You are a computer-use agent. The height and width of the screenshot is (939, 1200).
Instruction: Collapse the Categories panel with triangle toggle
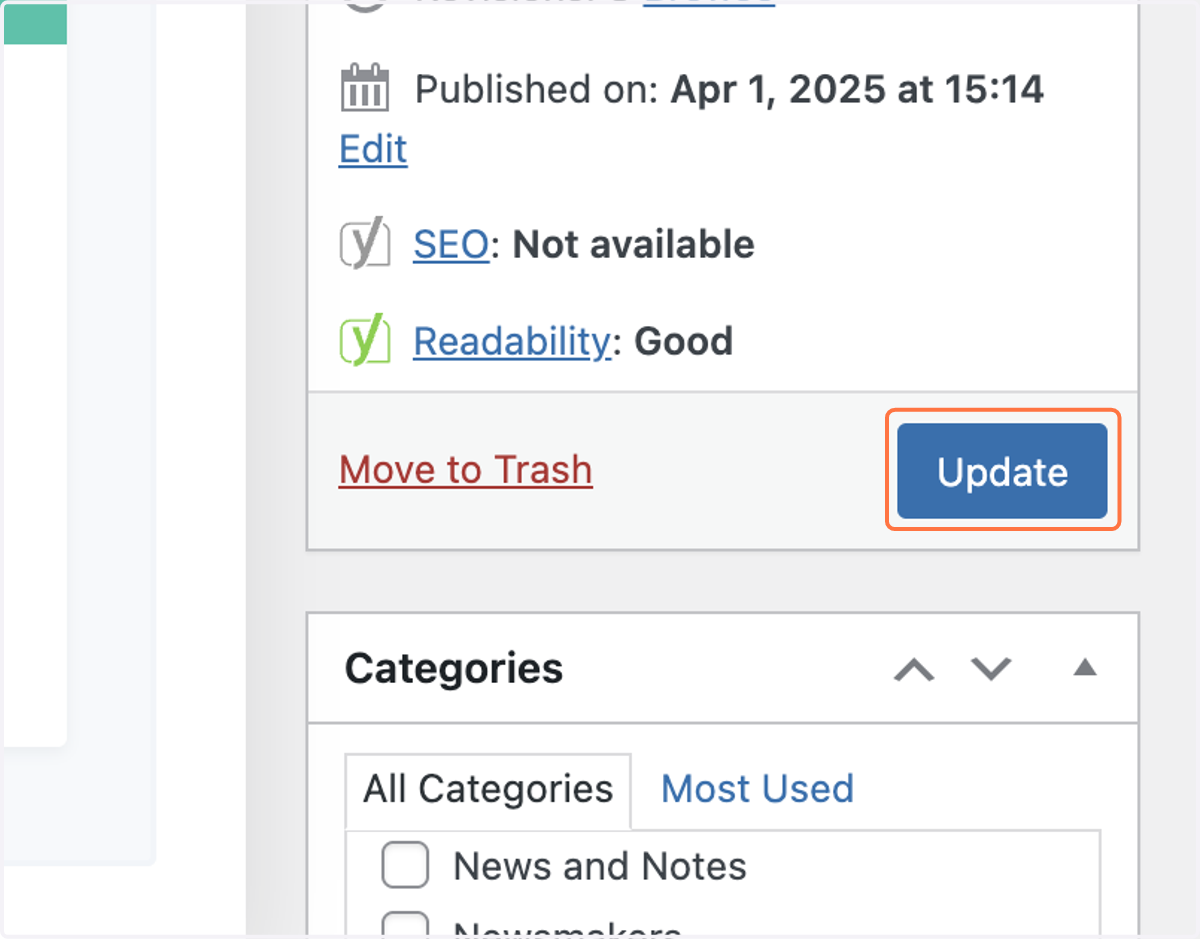(1085, 668)
